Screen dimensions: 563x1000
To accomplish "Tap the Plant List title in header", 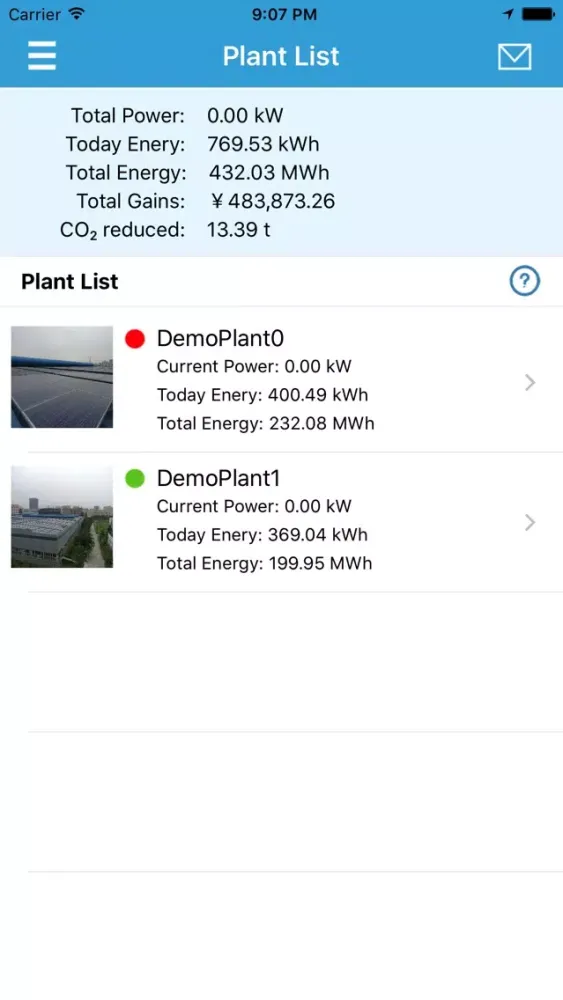I will (x=281, y=56).
